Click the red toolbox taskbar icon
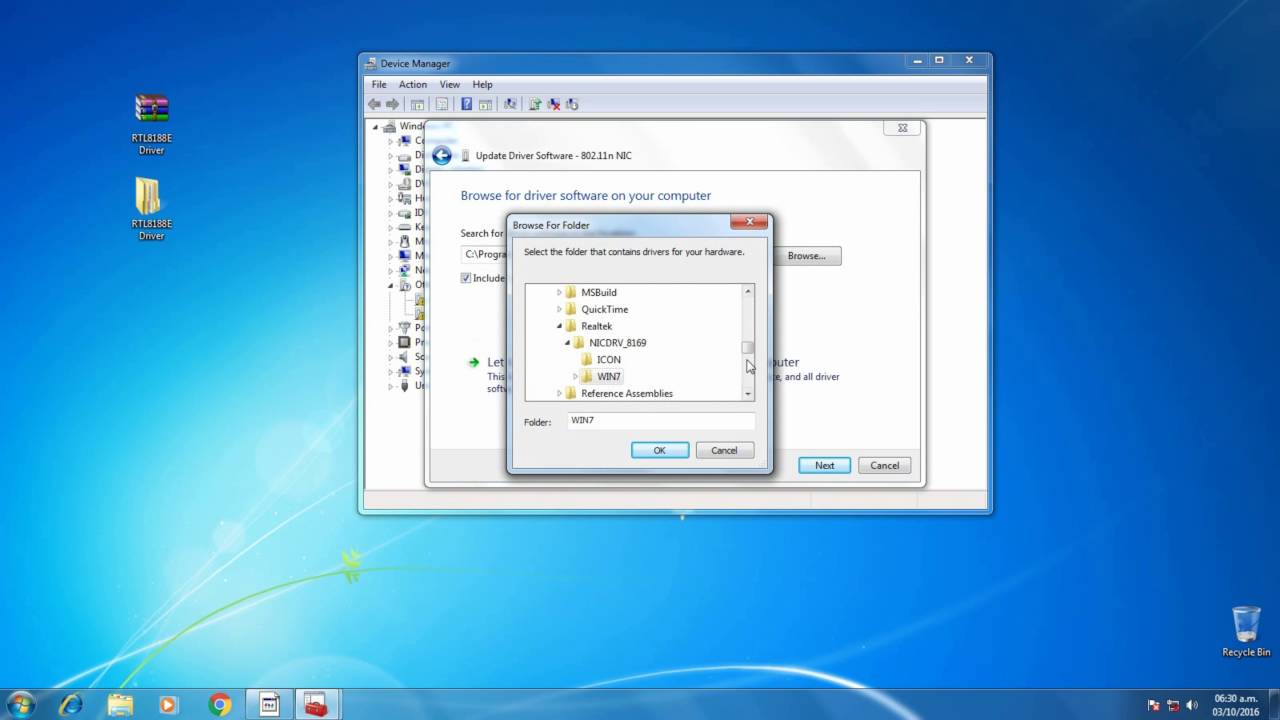Screen dimensions: 1280x720 (x=316, y=704)
